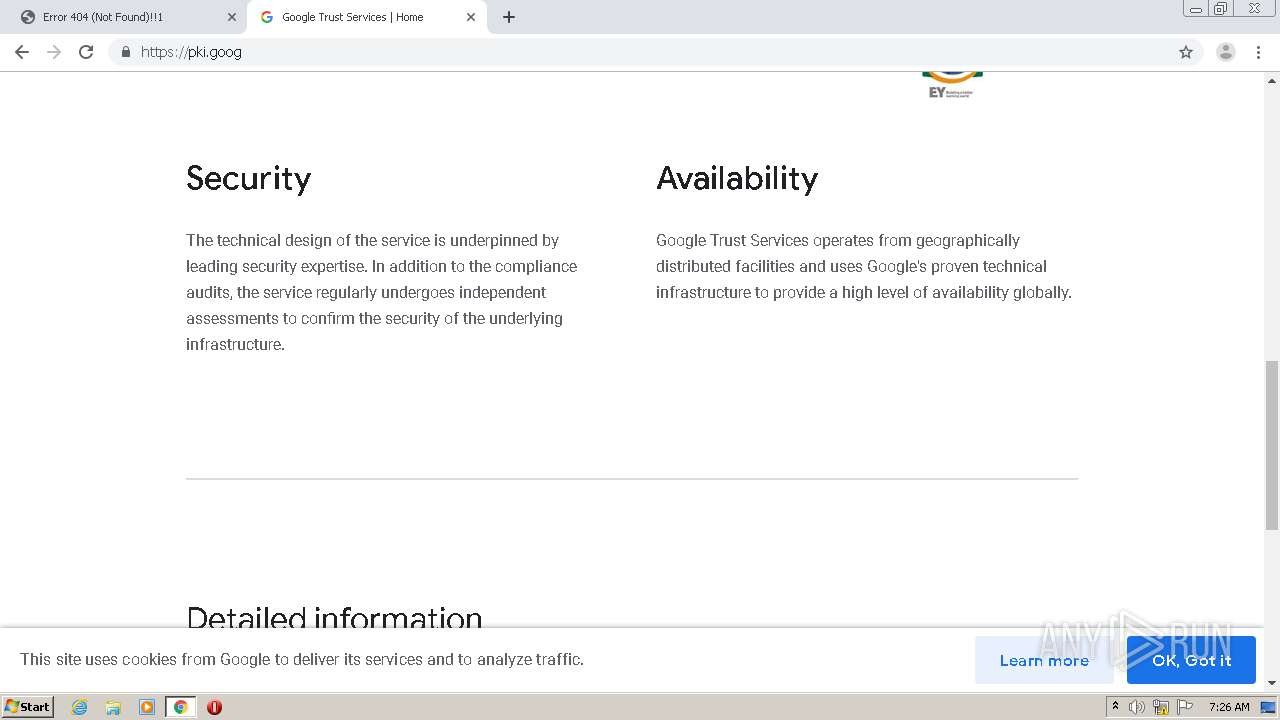
Task: Accept cookies with OK, Got it
Action: click(1191, 660)
